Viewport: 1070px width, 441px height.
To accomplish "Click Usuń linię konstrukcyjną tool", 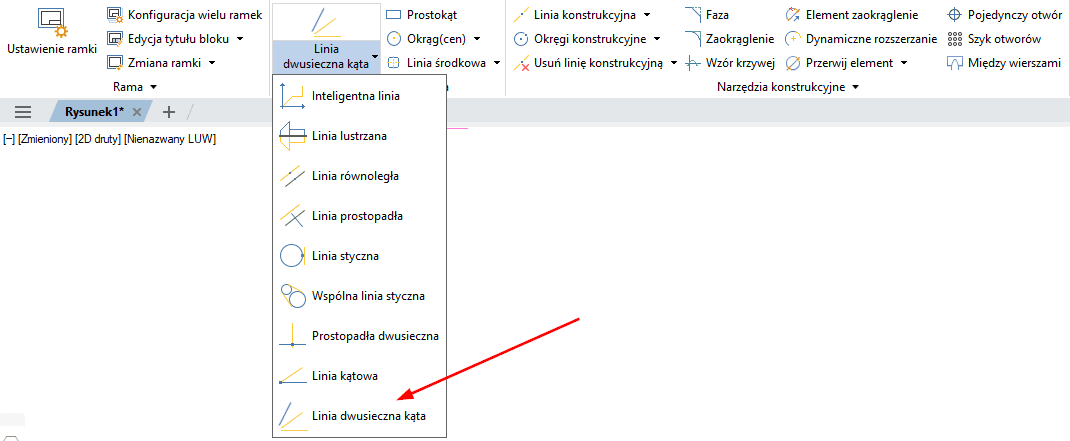I will [588, 63].
